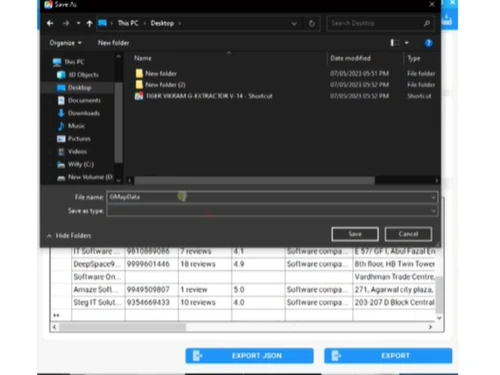Open Downloads in the sidebar
Viewport: 500px width, 375px height.
[x=79, y=113]
